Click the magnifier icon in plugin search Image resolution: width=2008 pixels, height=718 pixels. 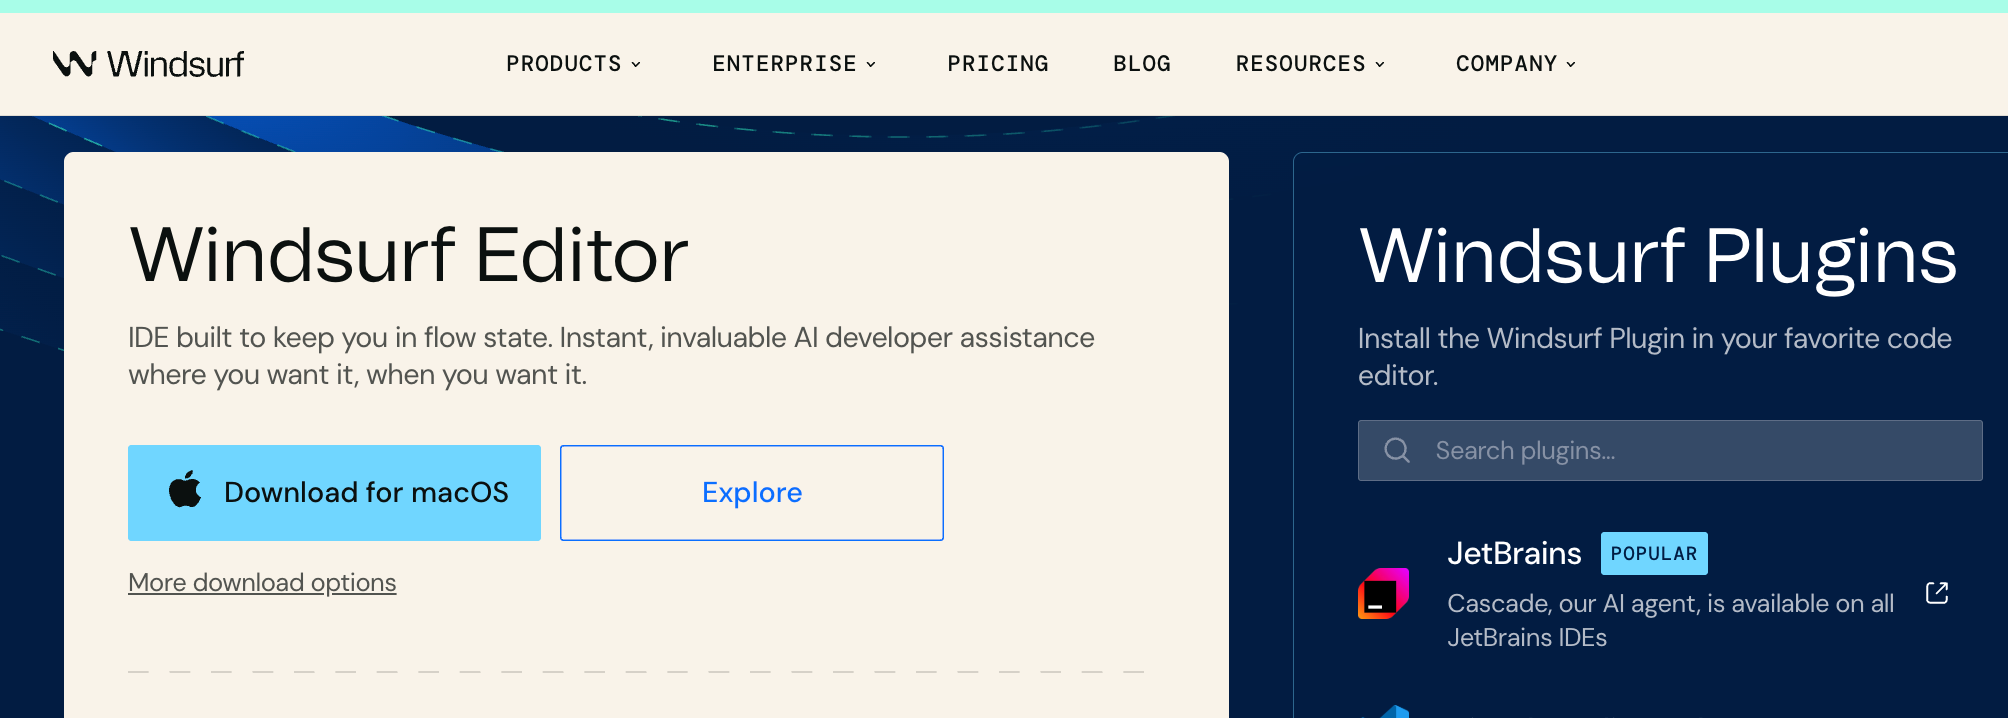(x=1397, y=451)
